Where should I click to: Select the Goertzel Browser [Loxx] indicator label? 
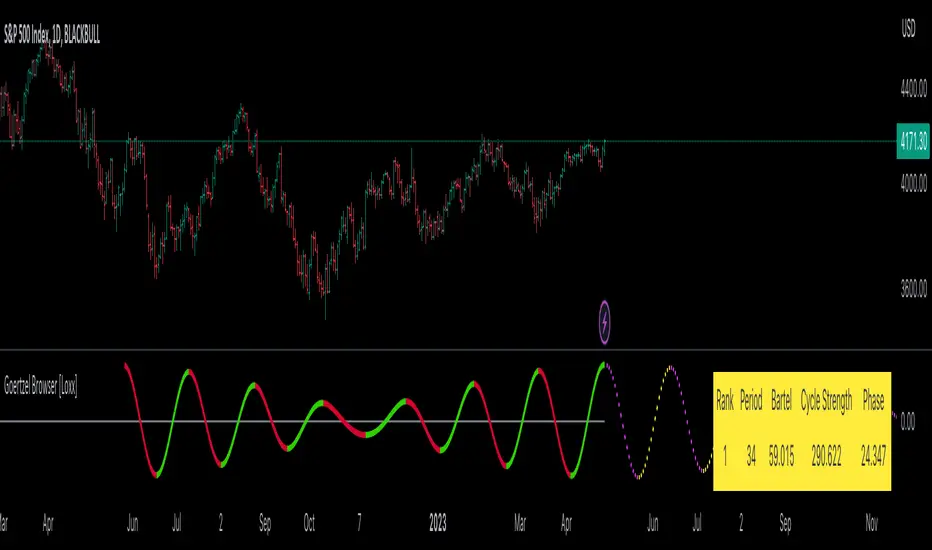coord(40,386)
